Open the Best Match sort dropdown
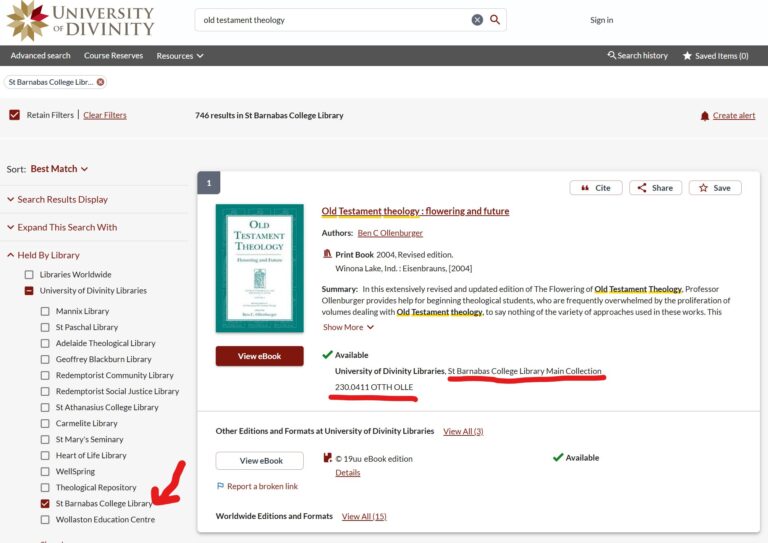768x543 pixels. coord(59,169)
